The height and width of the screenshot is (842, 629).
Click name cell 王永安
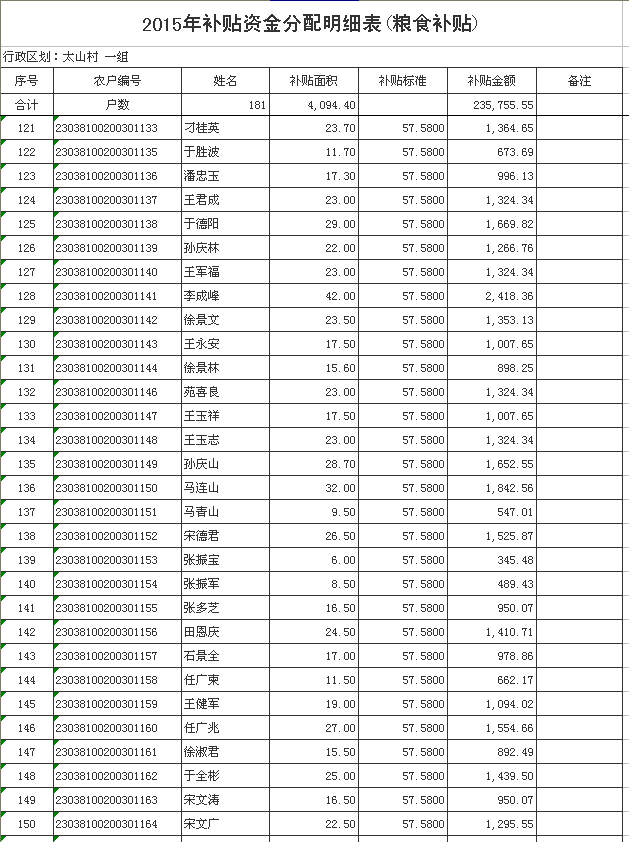[226, 344]
